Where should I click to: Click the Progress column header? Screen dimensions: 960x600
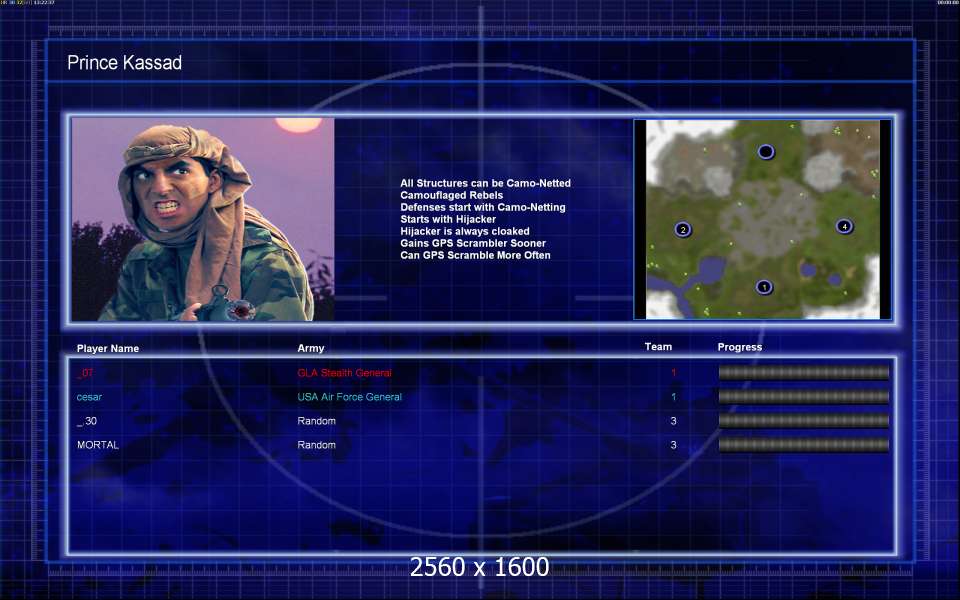[740, 347]
